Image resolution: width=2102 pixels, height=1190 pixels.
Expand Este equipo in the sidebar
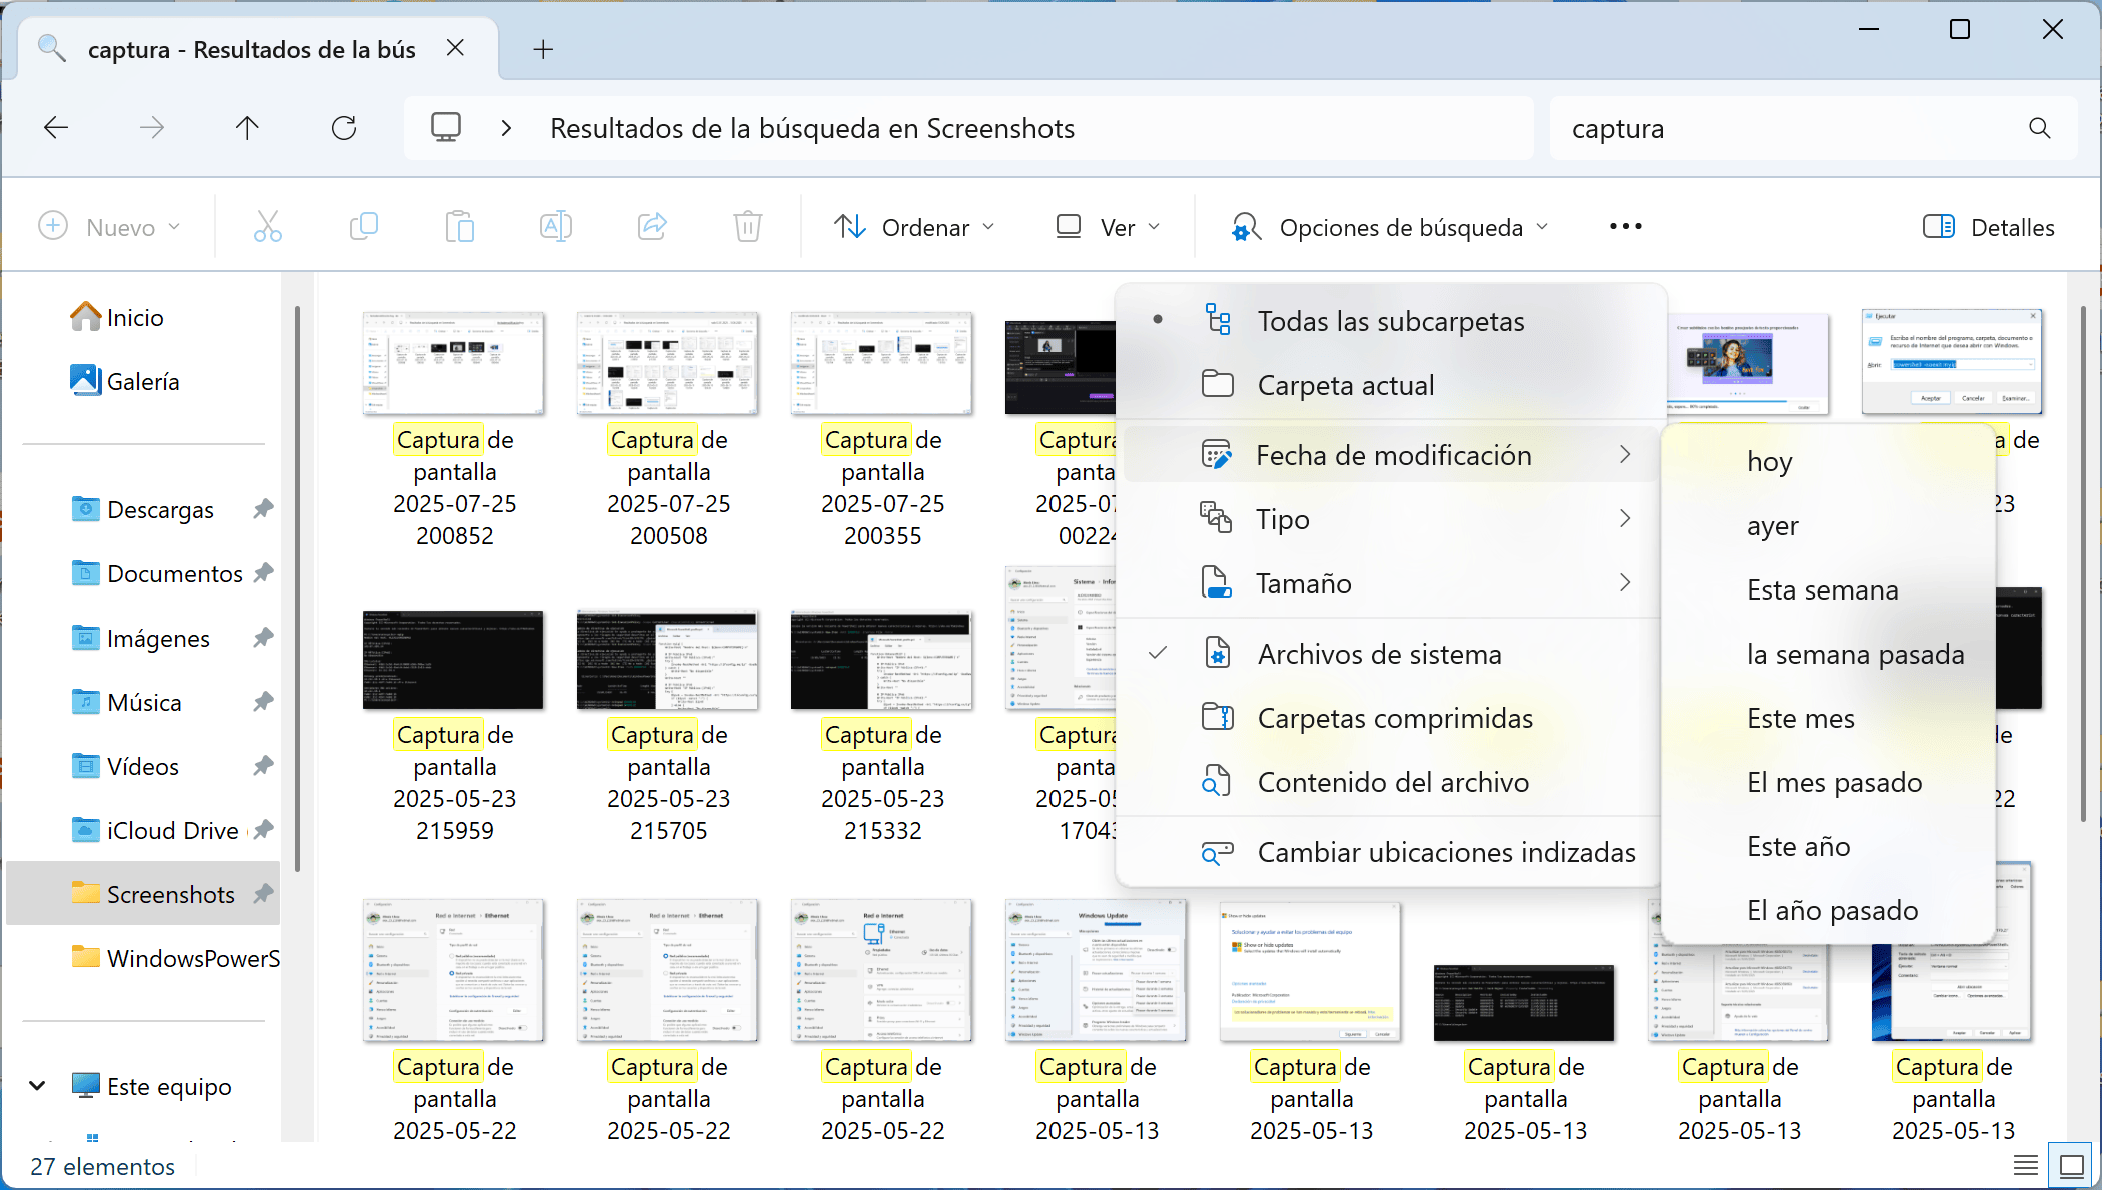coord(37,1086)
